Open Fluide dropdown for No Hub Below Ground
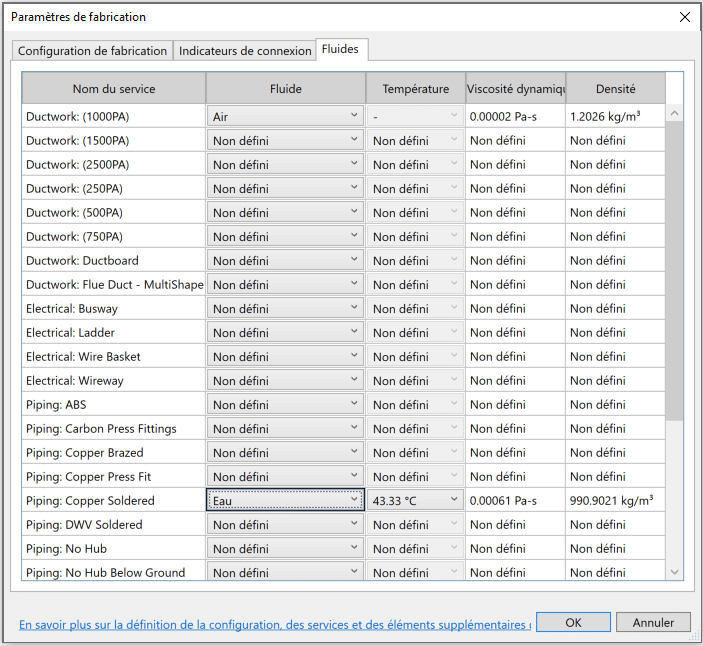This screenshot has height=646, width=703. click(x=285, y=572)
